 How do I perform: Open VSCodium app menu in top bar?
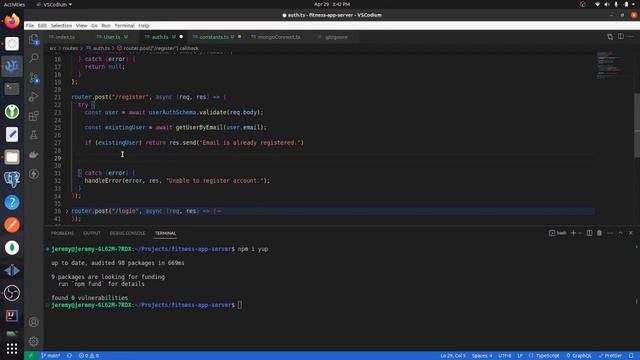click(x=54, y=4)
